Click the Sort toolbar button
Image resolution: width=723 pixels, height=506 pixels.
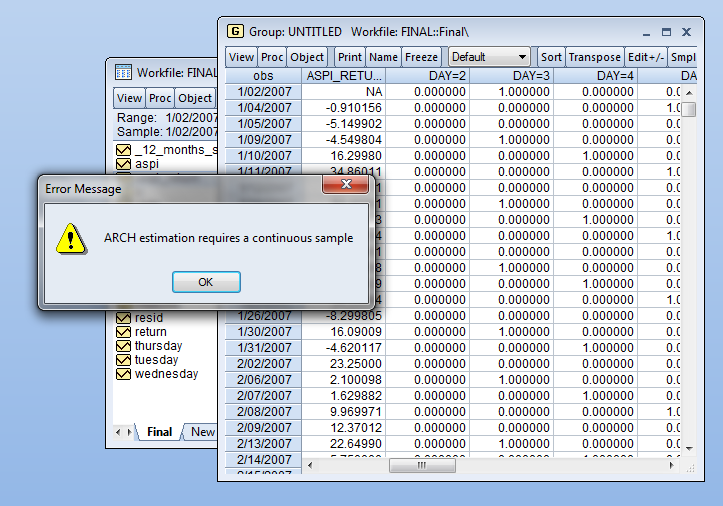point(551,58)
